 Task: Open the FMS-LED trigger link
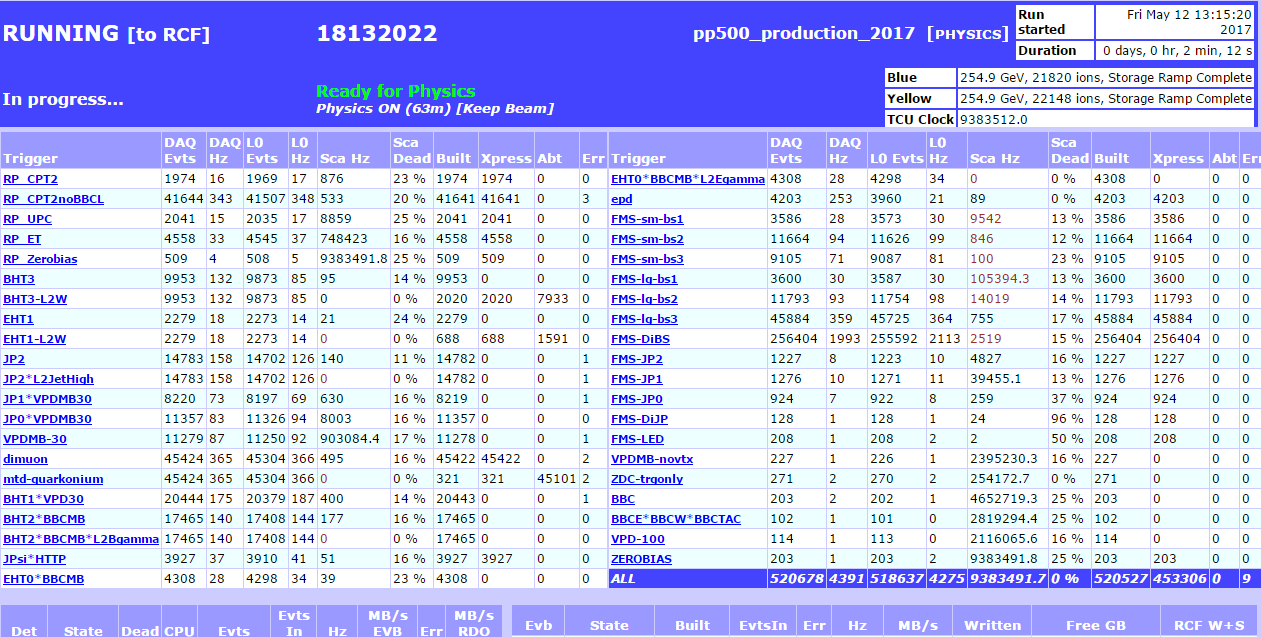637,439
